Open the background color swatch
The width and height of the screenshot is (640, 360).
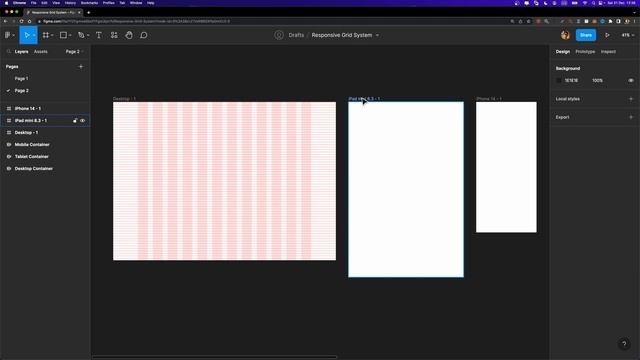coord(559,80)
